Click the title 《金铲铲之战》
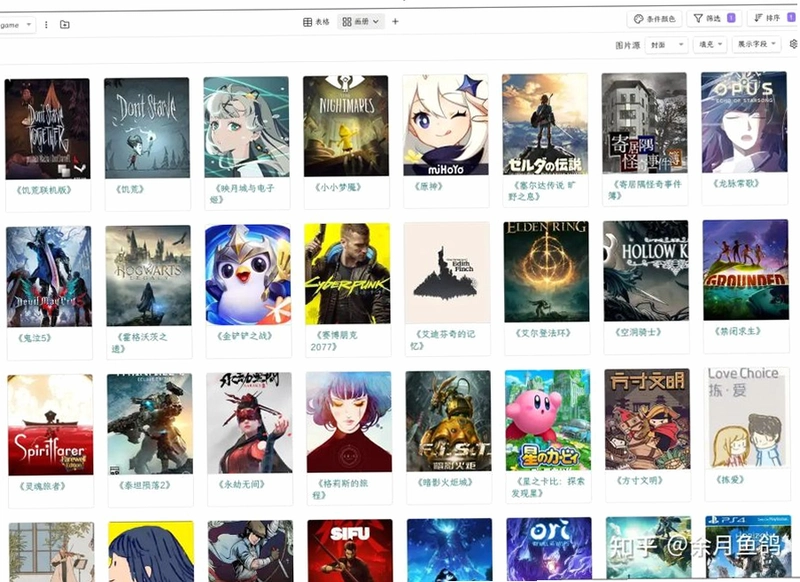This screenshot has width=800, height=582. [x=245, y=336]
